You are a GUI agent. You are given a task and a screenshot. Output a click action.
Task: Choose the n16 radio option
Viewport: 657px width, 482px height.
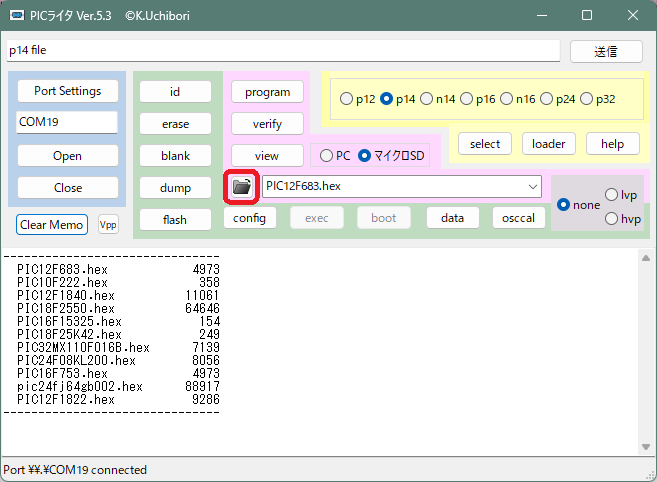506,99
